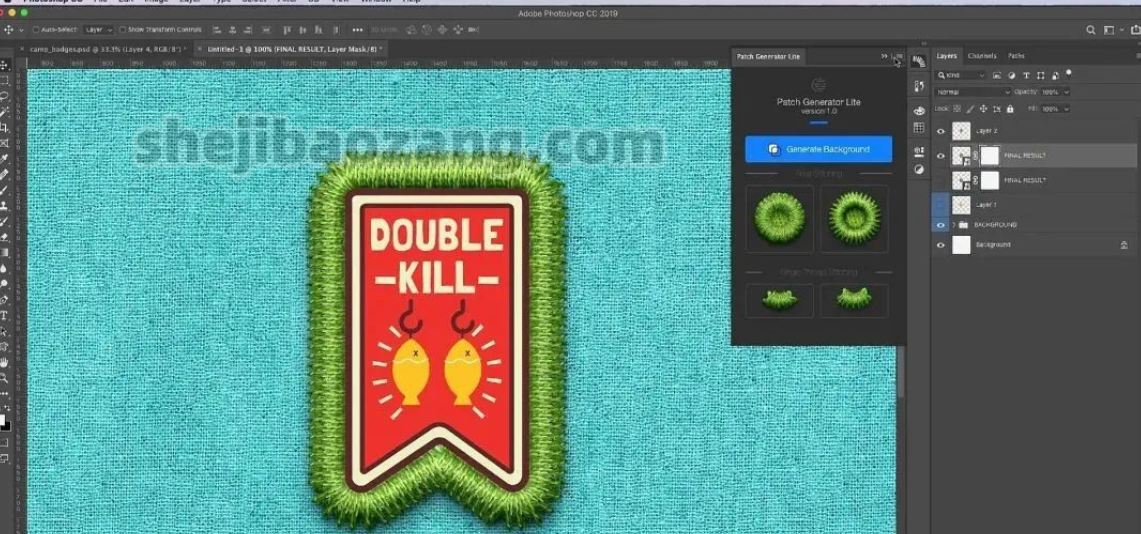Hide the bottom Background layer eye
This screenshot has width=1141, height=534.
(x=940, y=245)
